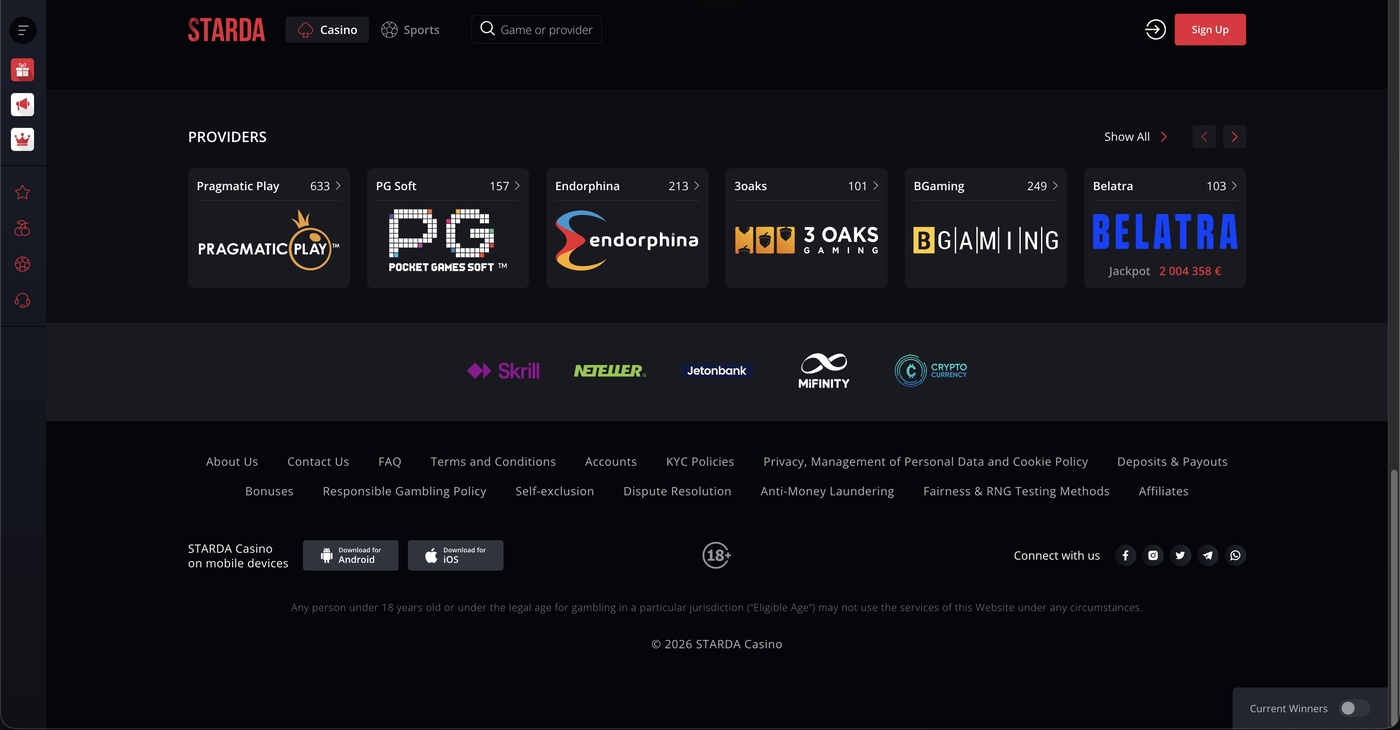Open the Anti-Money Laundering link
Screen dimensions: 1400x730
(827, 492)
